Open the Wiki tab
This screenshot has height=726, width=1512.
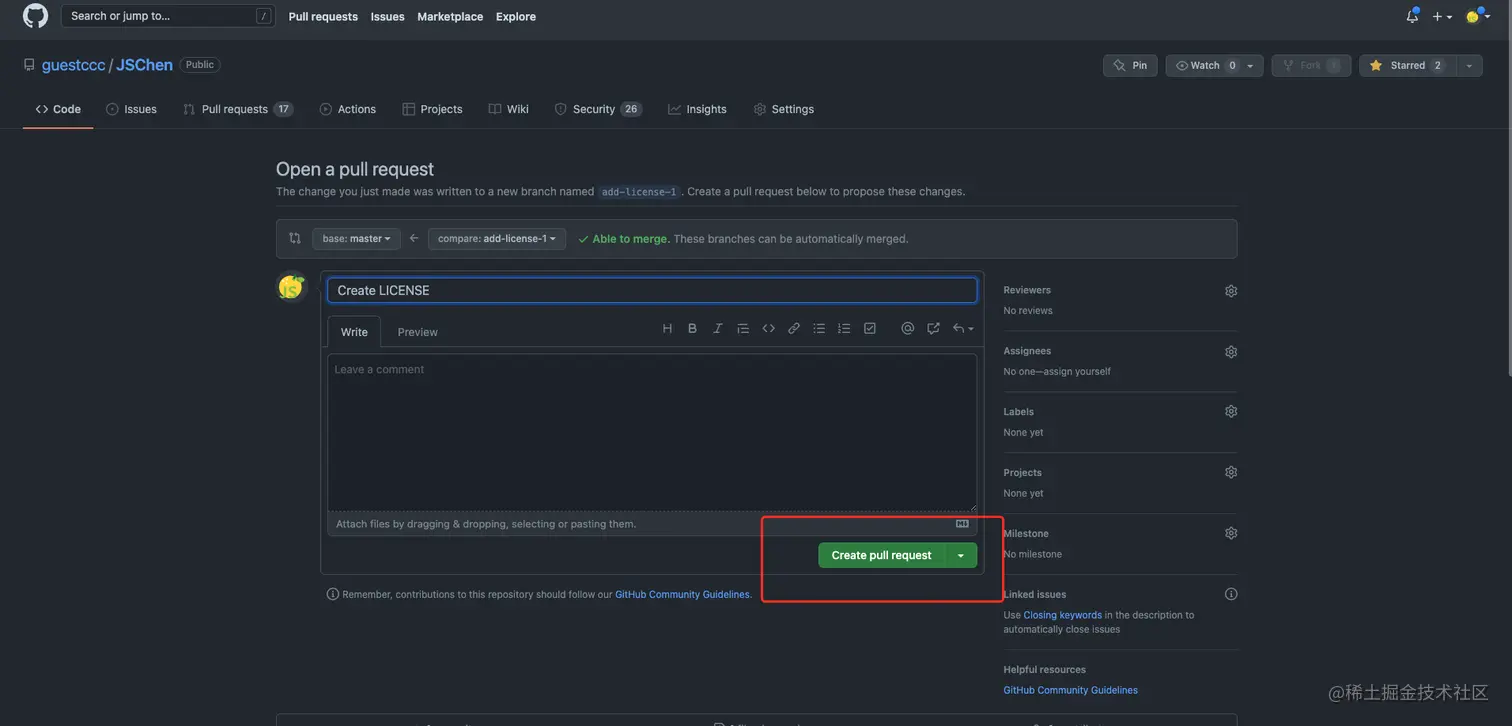click(x=508, y=109)
